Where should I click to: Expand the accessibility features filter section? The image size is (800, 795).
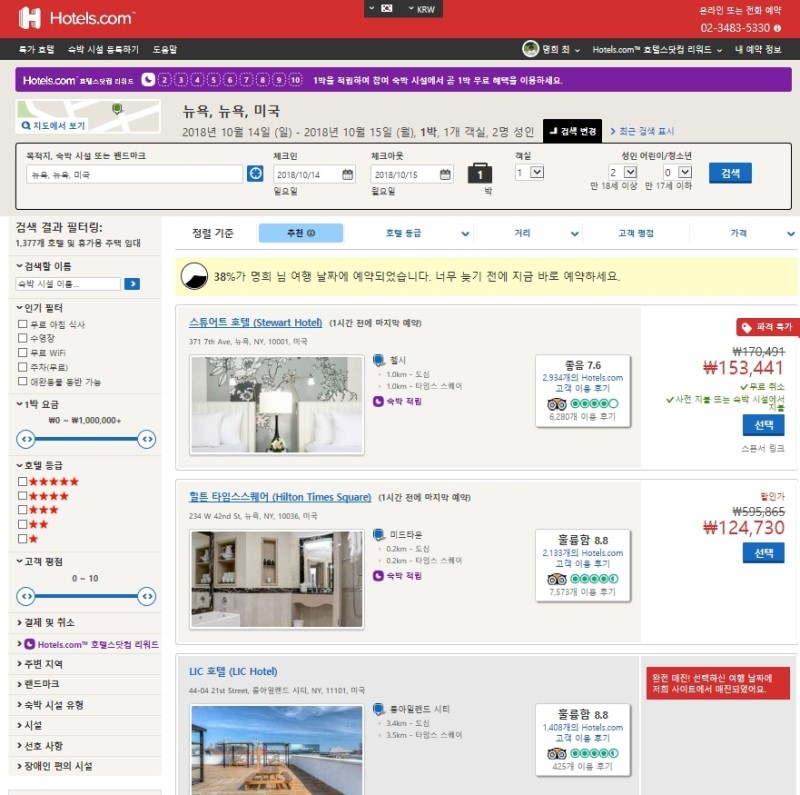pyautogui.click(x=55, y=766)
